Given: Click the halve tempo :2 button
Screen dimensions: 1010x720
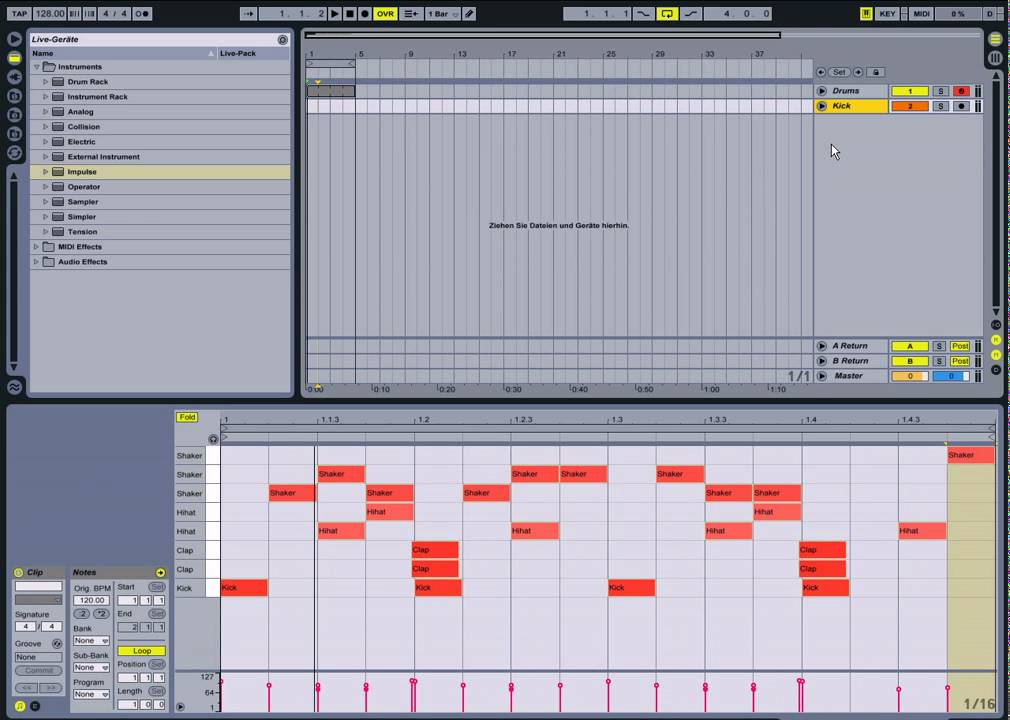Looking at the screenshot, I should point(82,614).
